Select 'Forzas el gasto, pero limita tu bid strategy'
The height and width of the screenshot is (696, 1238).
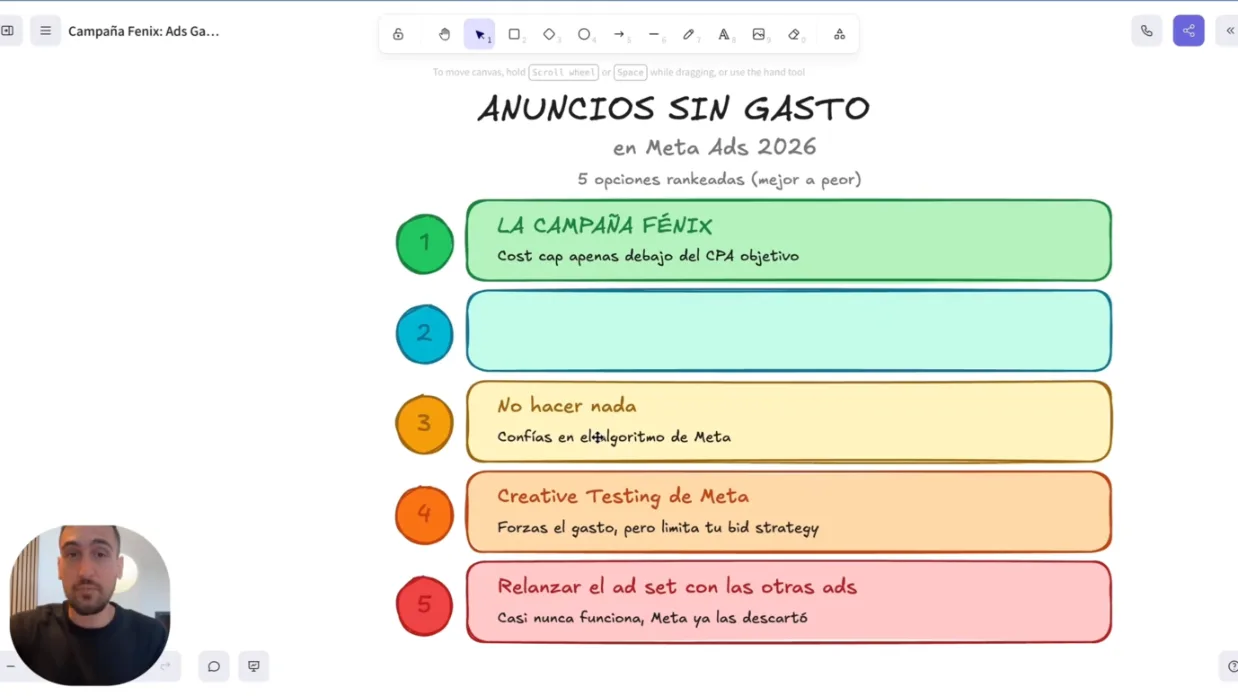pyautogui.click(x=658, y=527)
